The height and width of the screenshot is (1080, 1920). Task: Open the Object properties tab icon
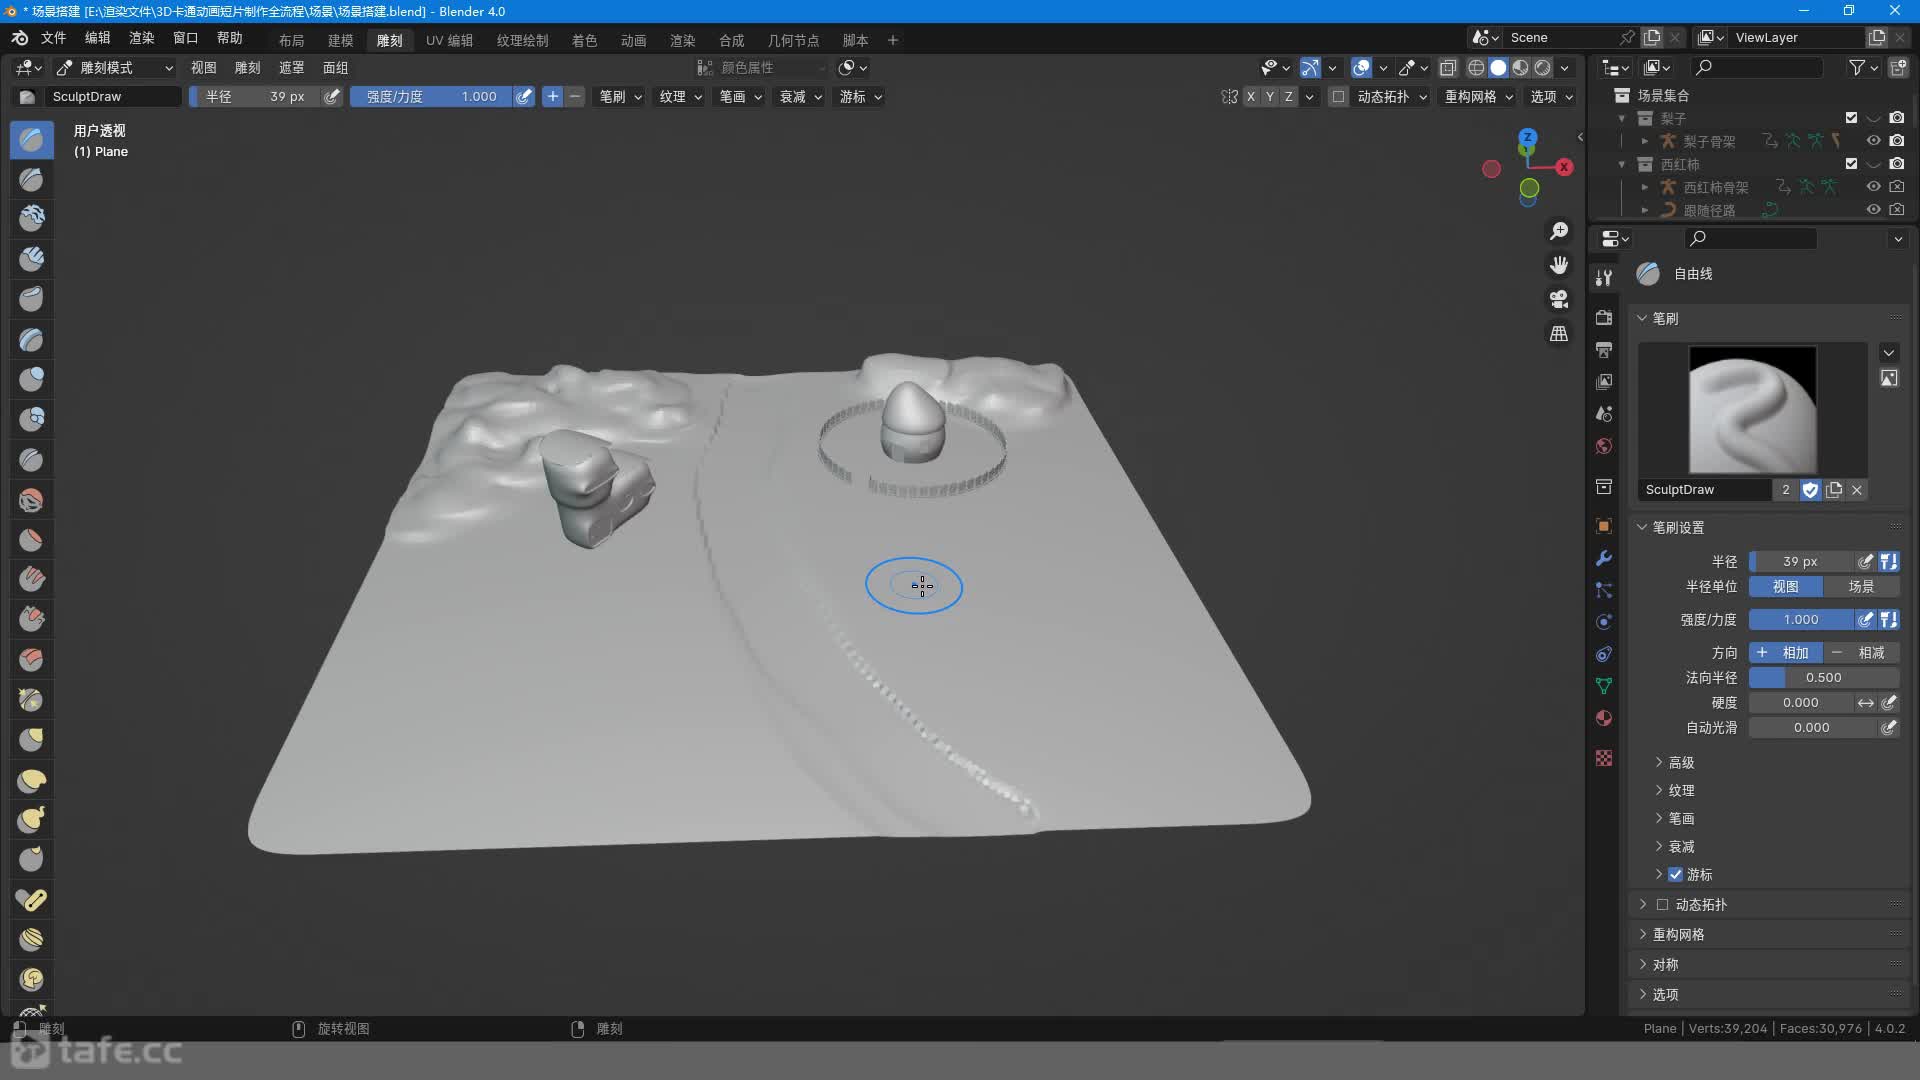coord(1604,526)
